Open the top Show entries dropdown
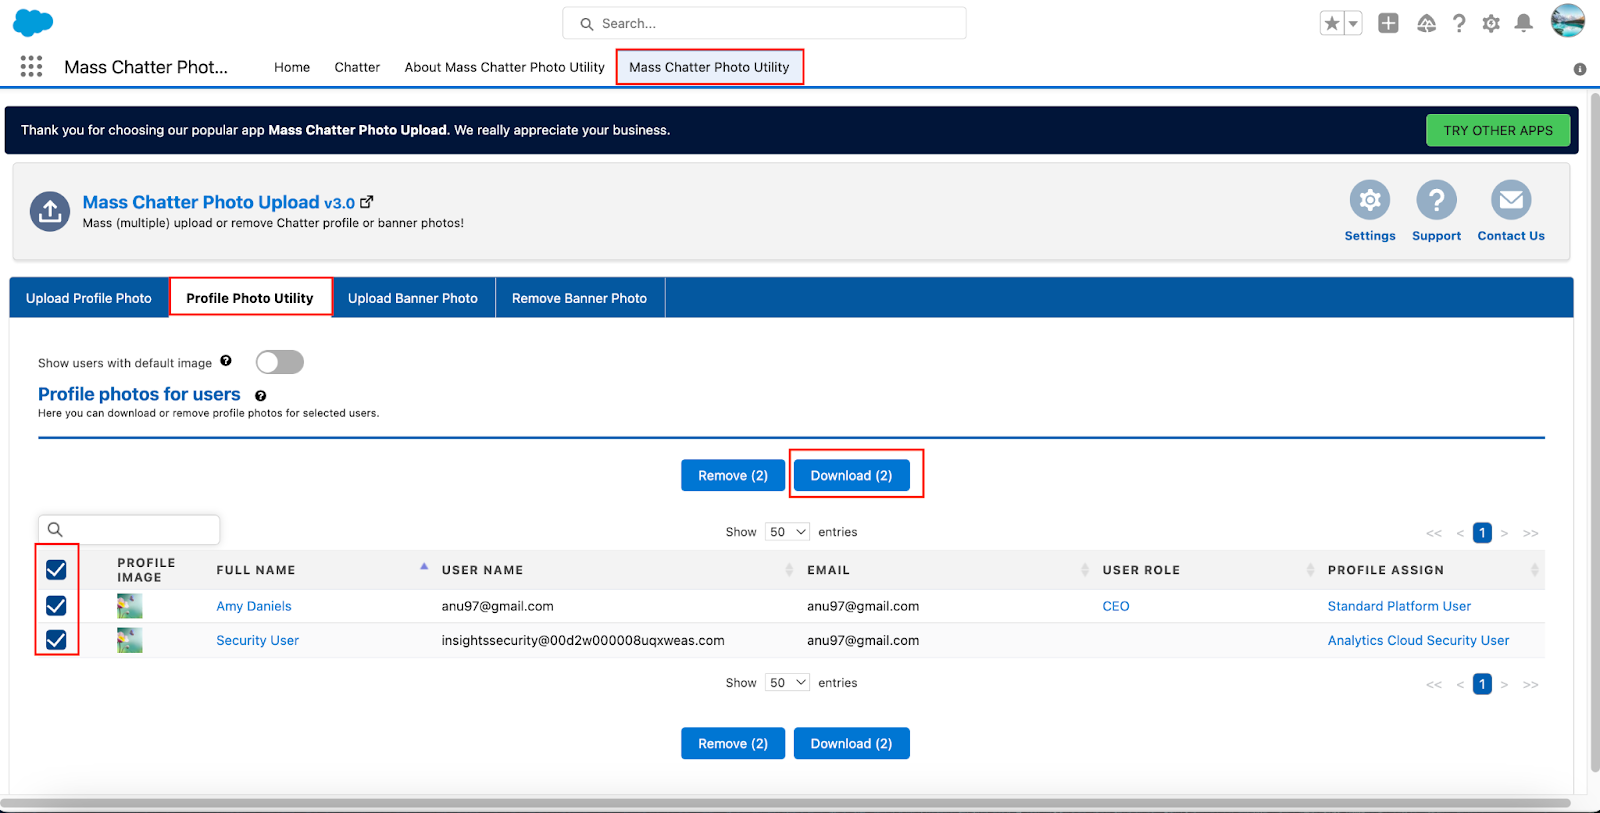Image resolution: width=1600 pixels, height=813 pixels. (x=787, y=532)
